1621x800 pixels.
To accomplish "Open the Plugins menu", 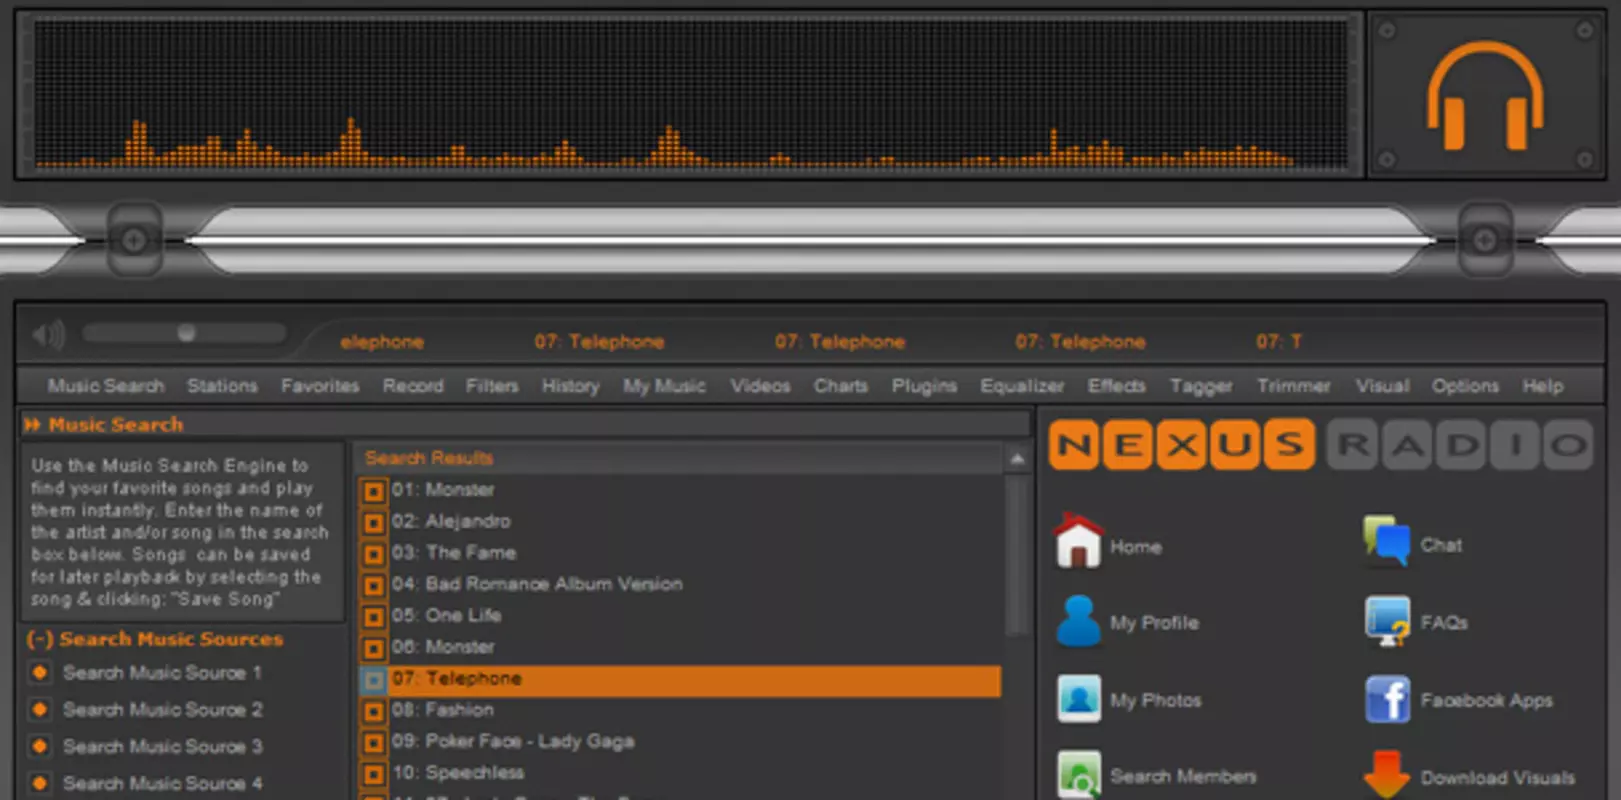I will tap(924, 386).
